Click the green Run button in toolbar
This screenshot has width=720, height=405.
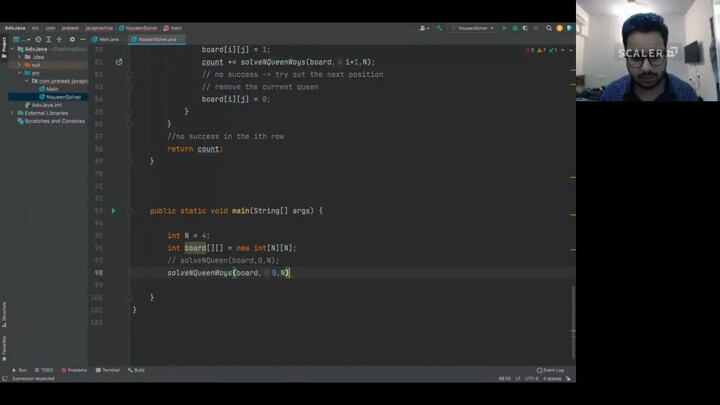click(504, 28)
